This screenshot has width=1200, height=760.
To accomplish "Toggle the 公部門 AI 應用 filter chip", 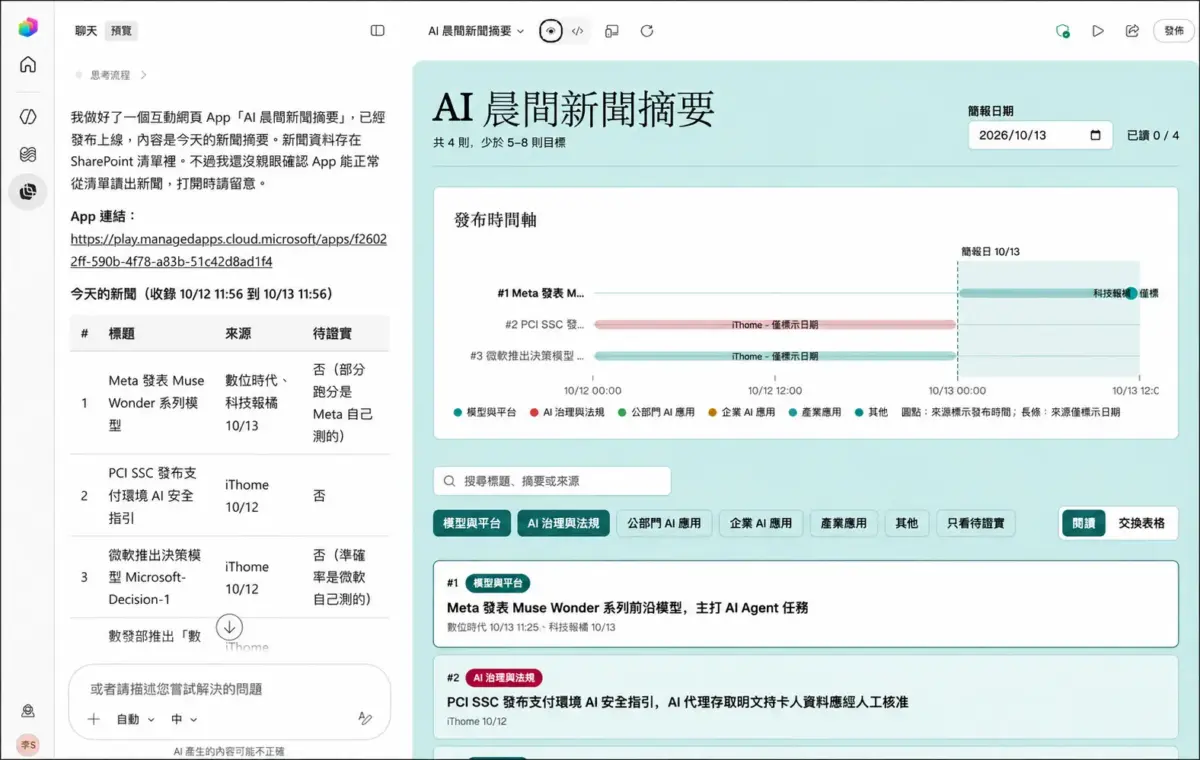I will click(664, 523).
